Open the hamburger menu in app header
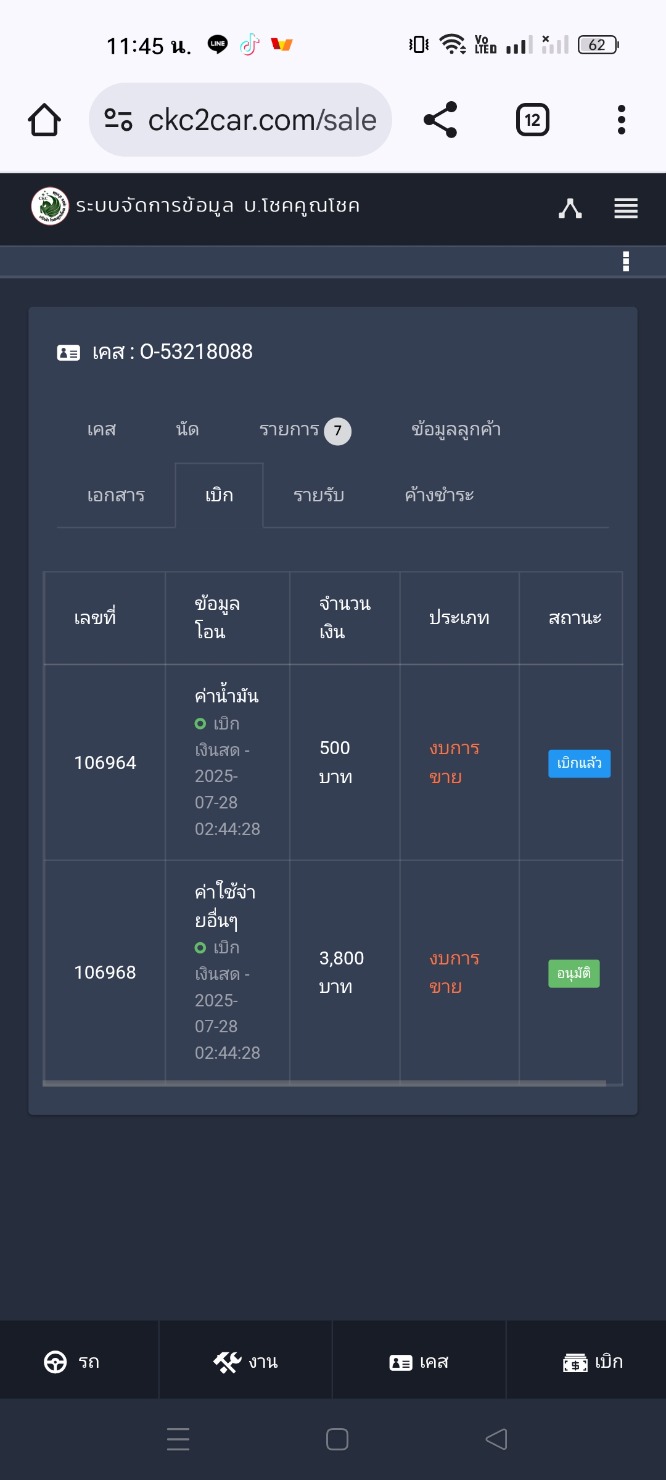Image resolution: width=666 pixels, height=1480 pixels. (626, 208)
